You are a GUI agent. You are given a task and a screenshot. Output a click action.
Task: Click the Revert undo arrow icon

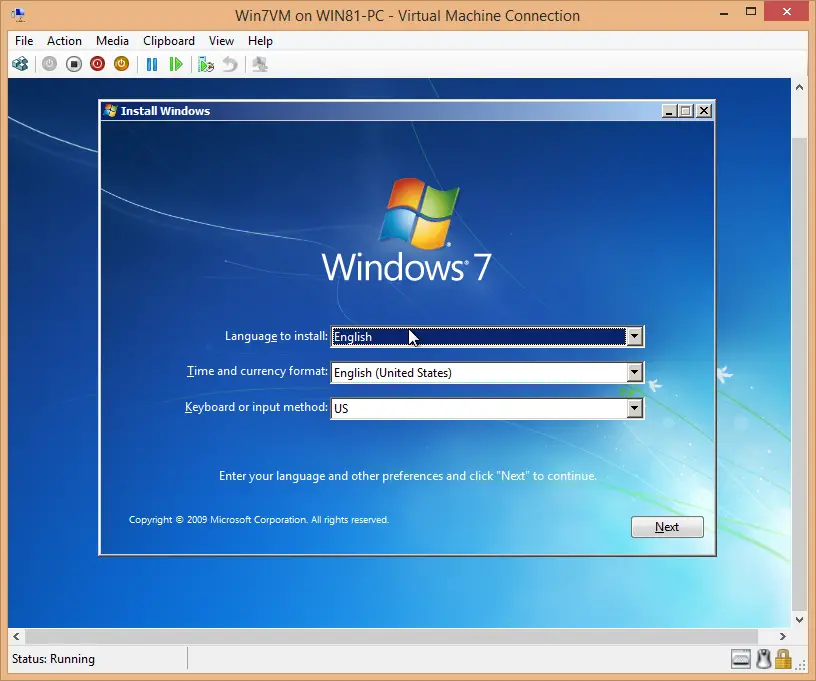click(230, 65)
